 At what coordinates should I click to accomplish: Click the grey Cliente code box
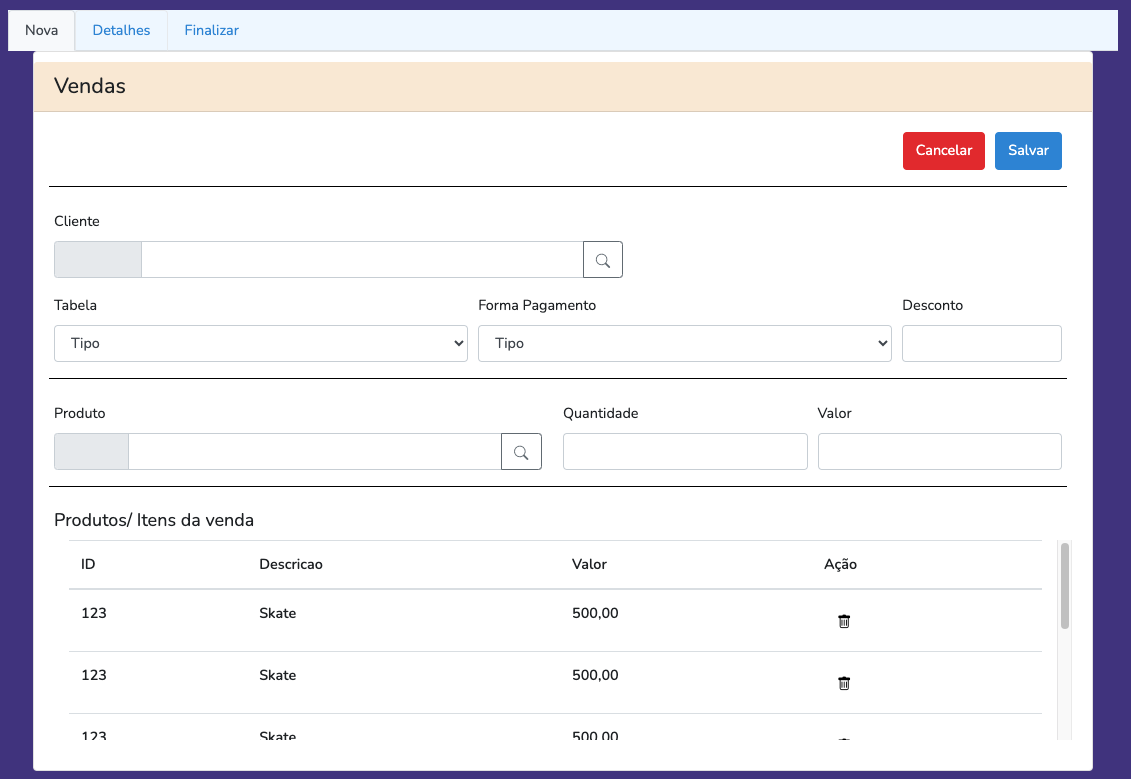(98, 260)
